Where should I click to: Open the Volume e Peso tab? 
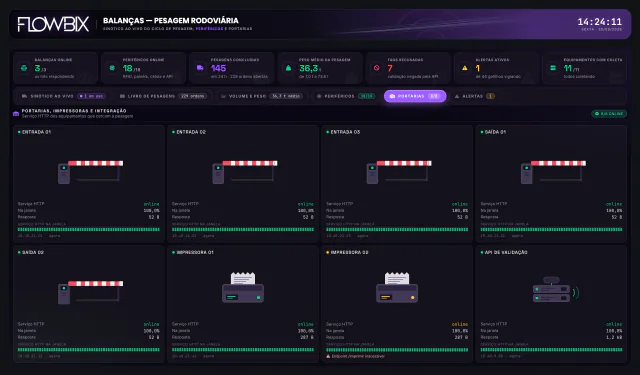(x=262, y=96)
